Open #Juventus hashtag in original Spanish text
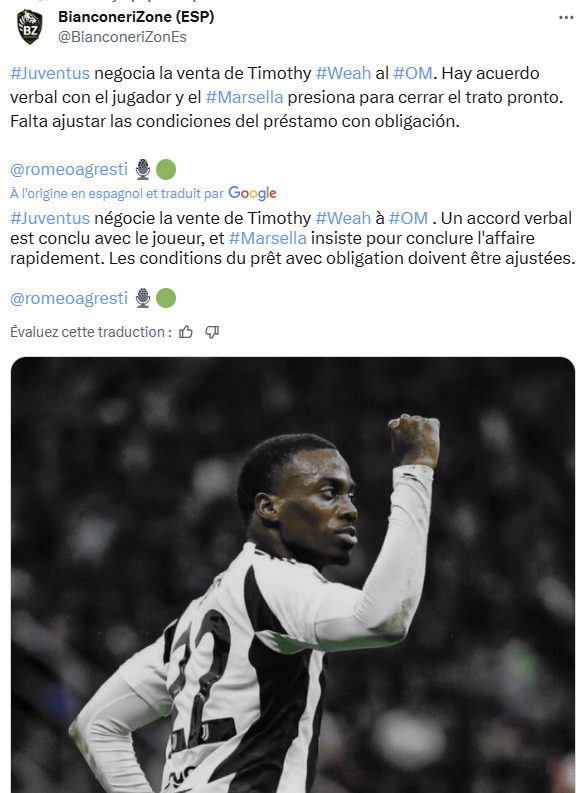The image size is (580, 793). point(50,73)
